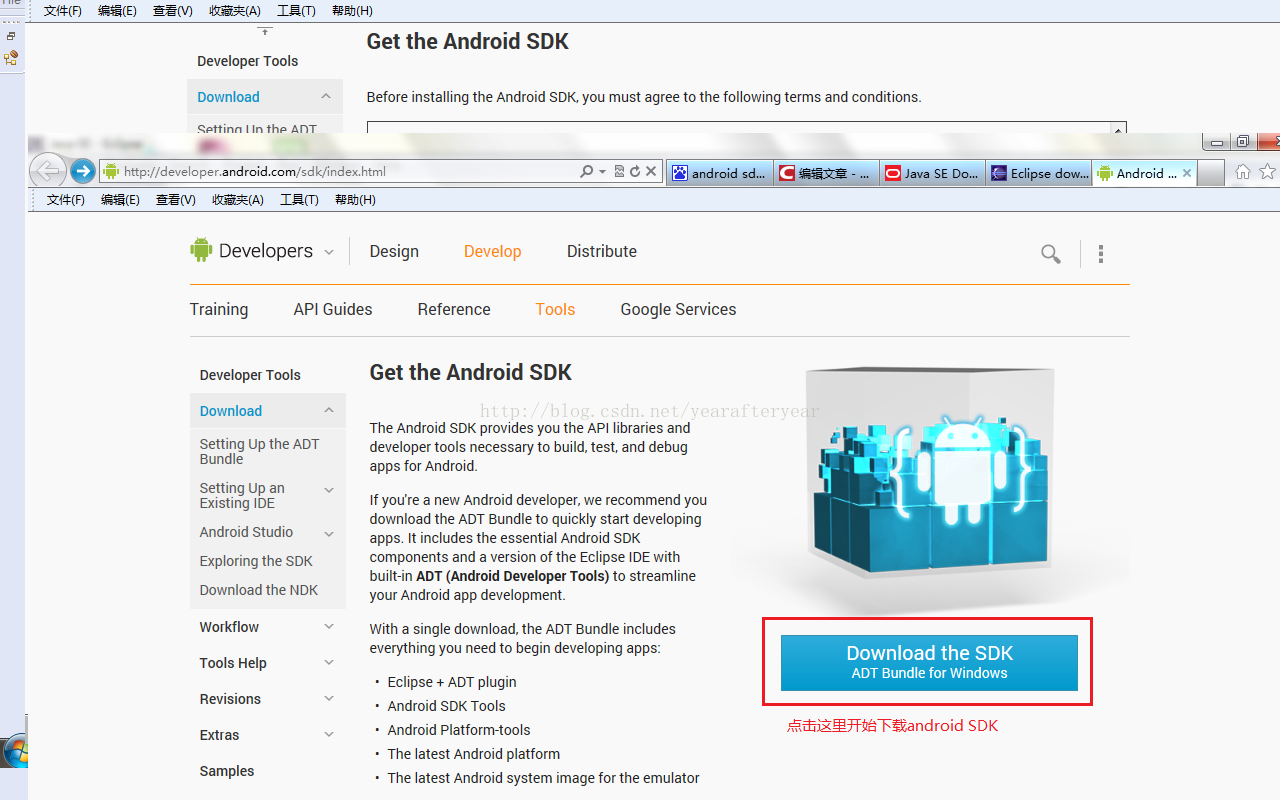Switch to the 'android sd...' browser tab
This screenshot has width=1280, height=800.
point(719,173)
